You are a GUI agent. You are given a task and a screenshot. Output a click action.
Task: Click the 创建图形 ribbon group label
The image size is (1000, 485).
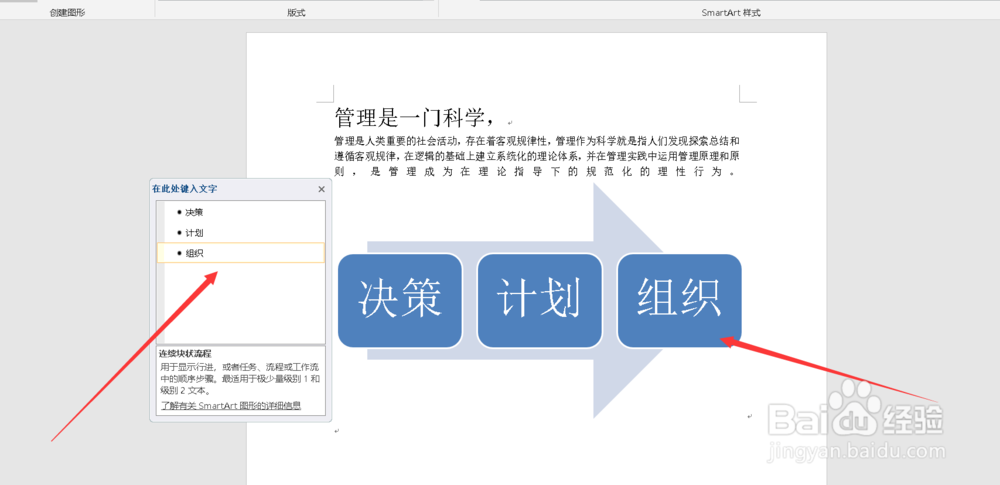point(68,13)
